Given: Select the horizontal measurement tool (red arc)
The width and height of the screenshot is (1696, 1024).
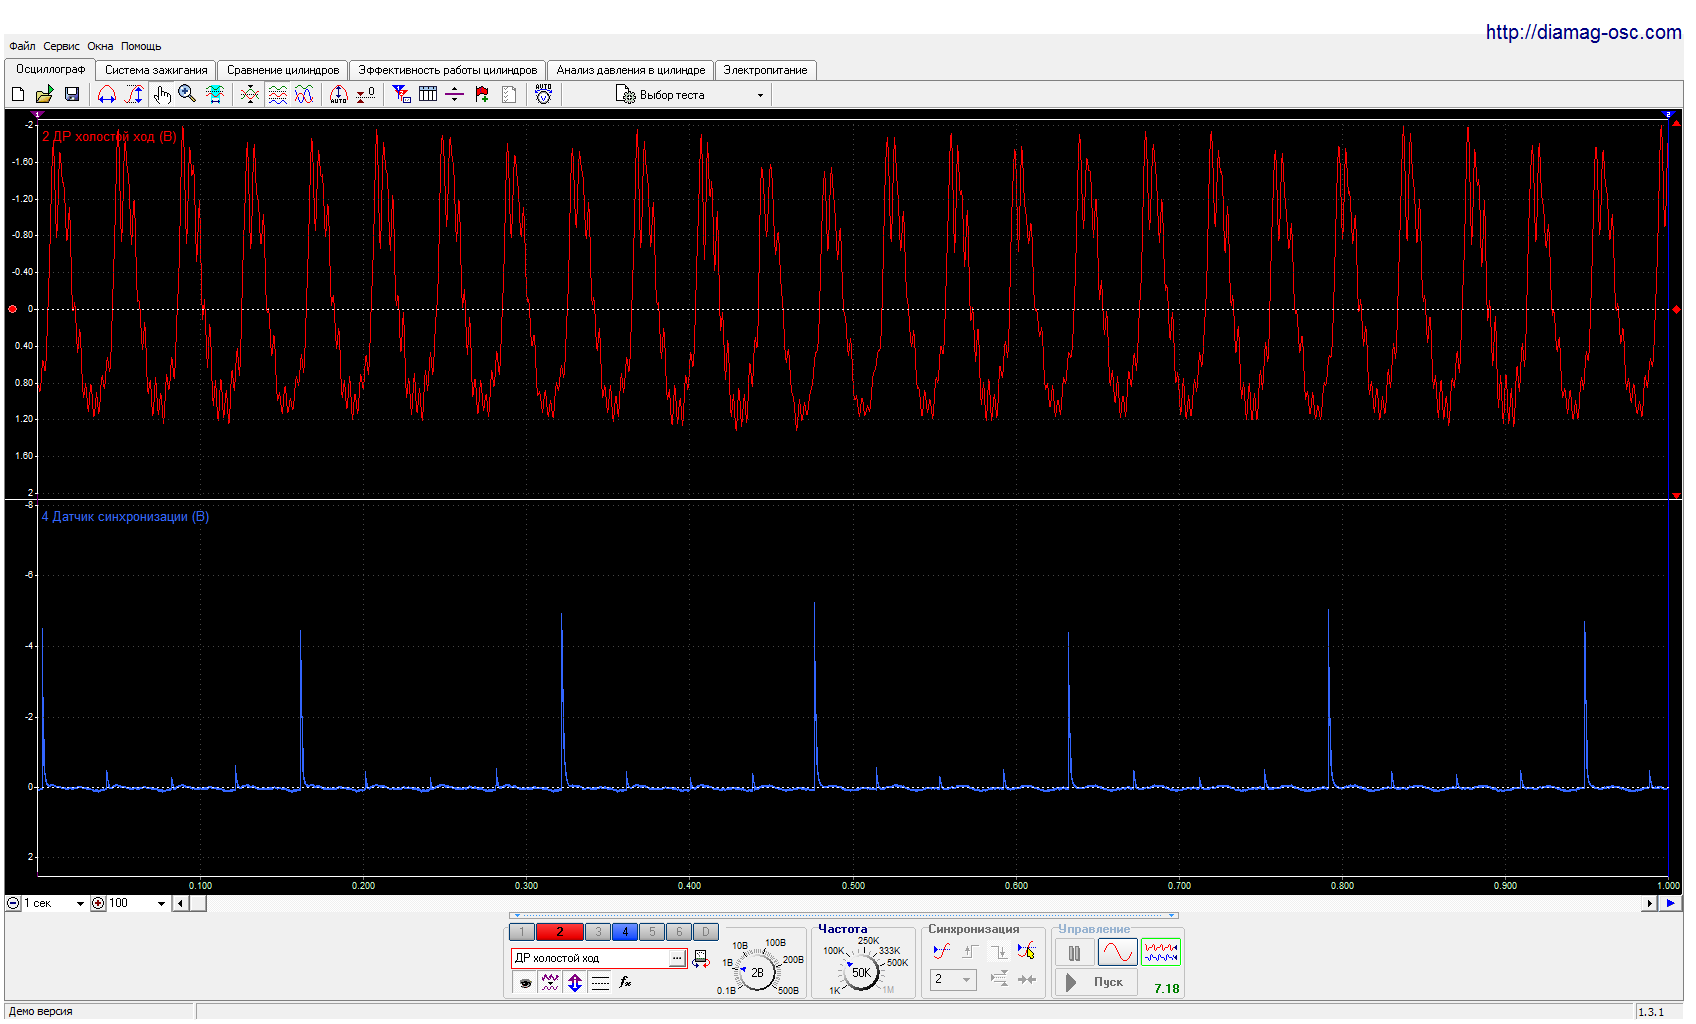Looking at the screenshot, I should 106,94.
